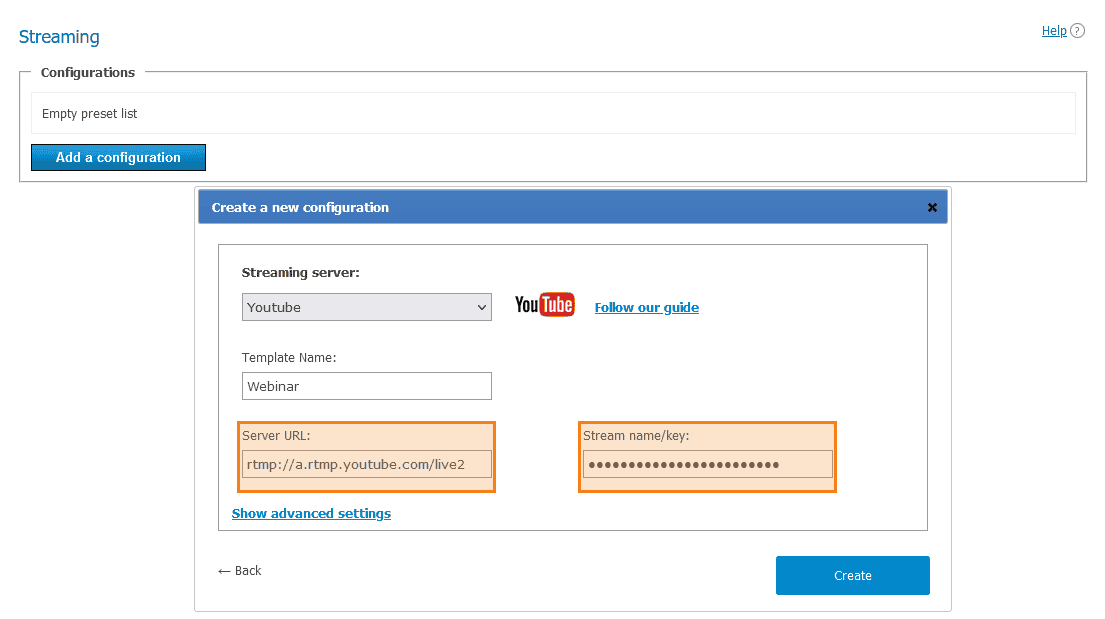Click the Help question mark icon
The image size is (1105, 619).
pos(1078,30)
